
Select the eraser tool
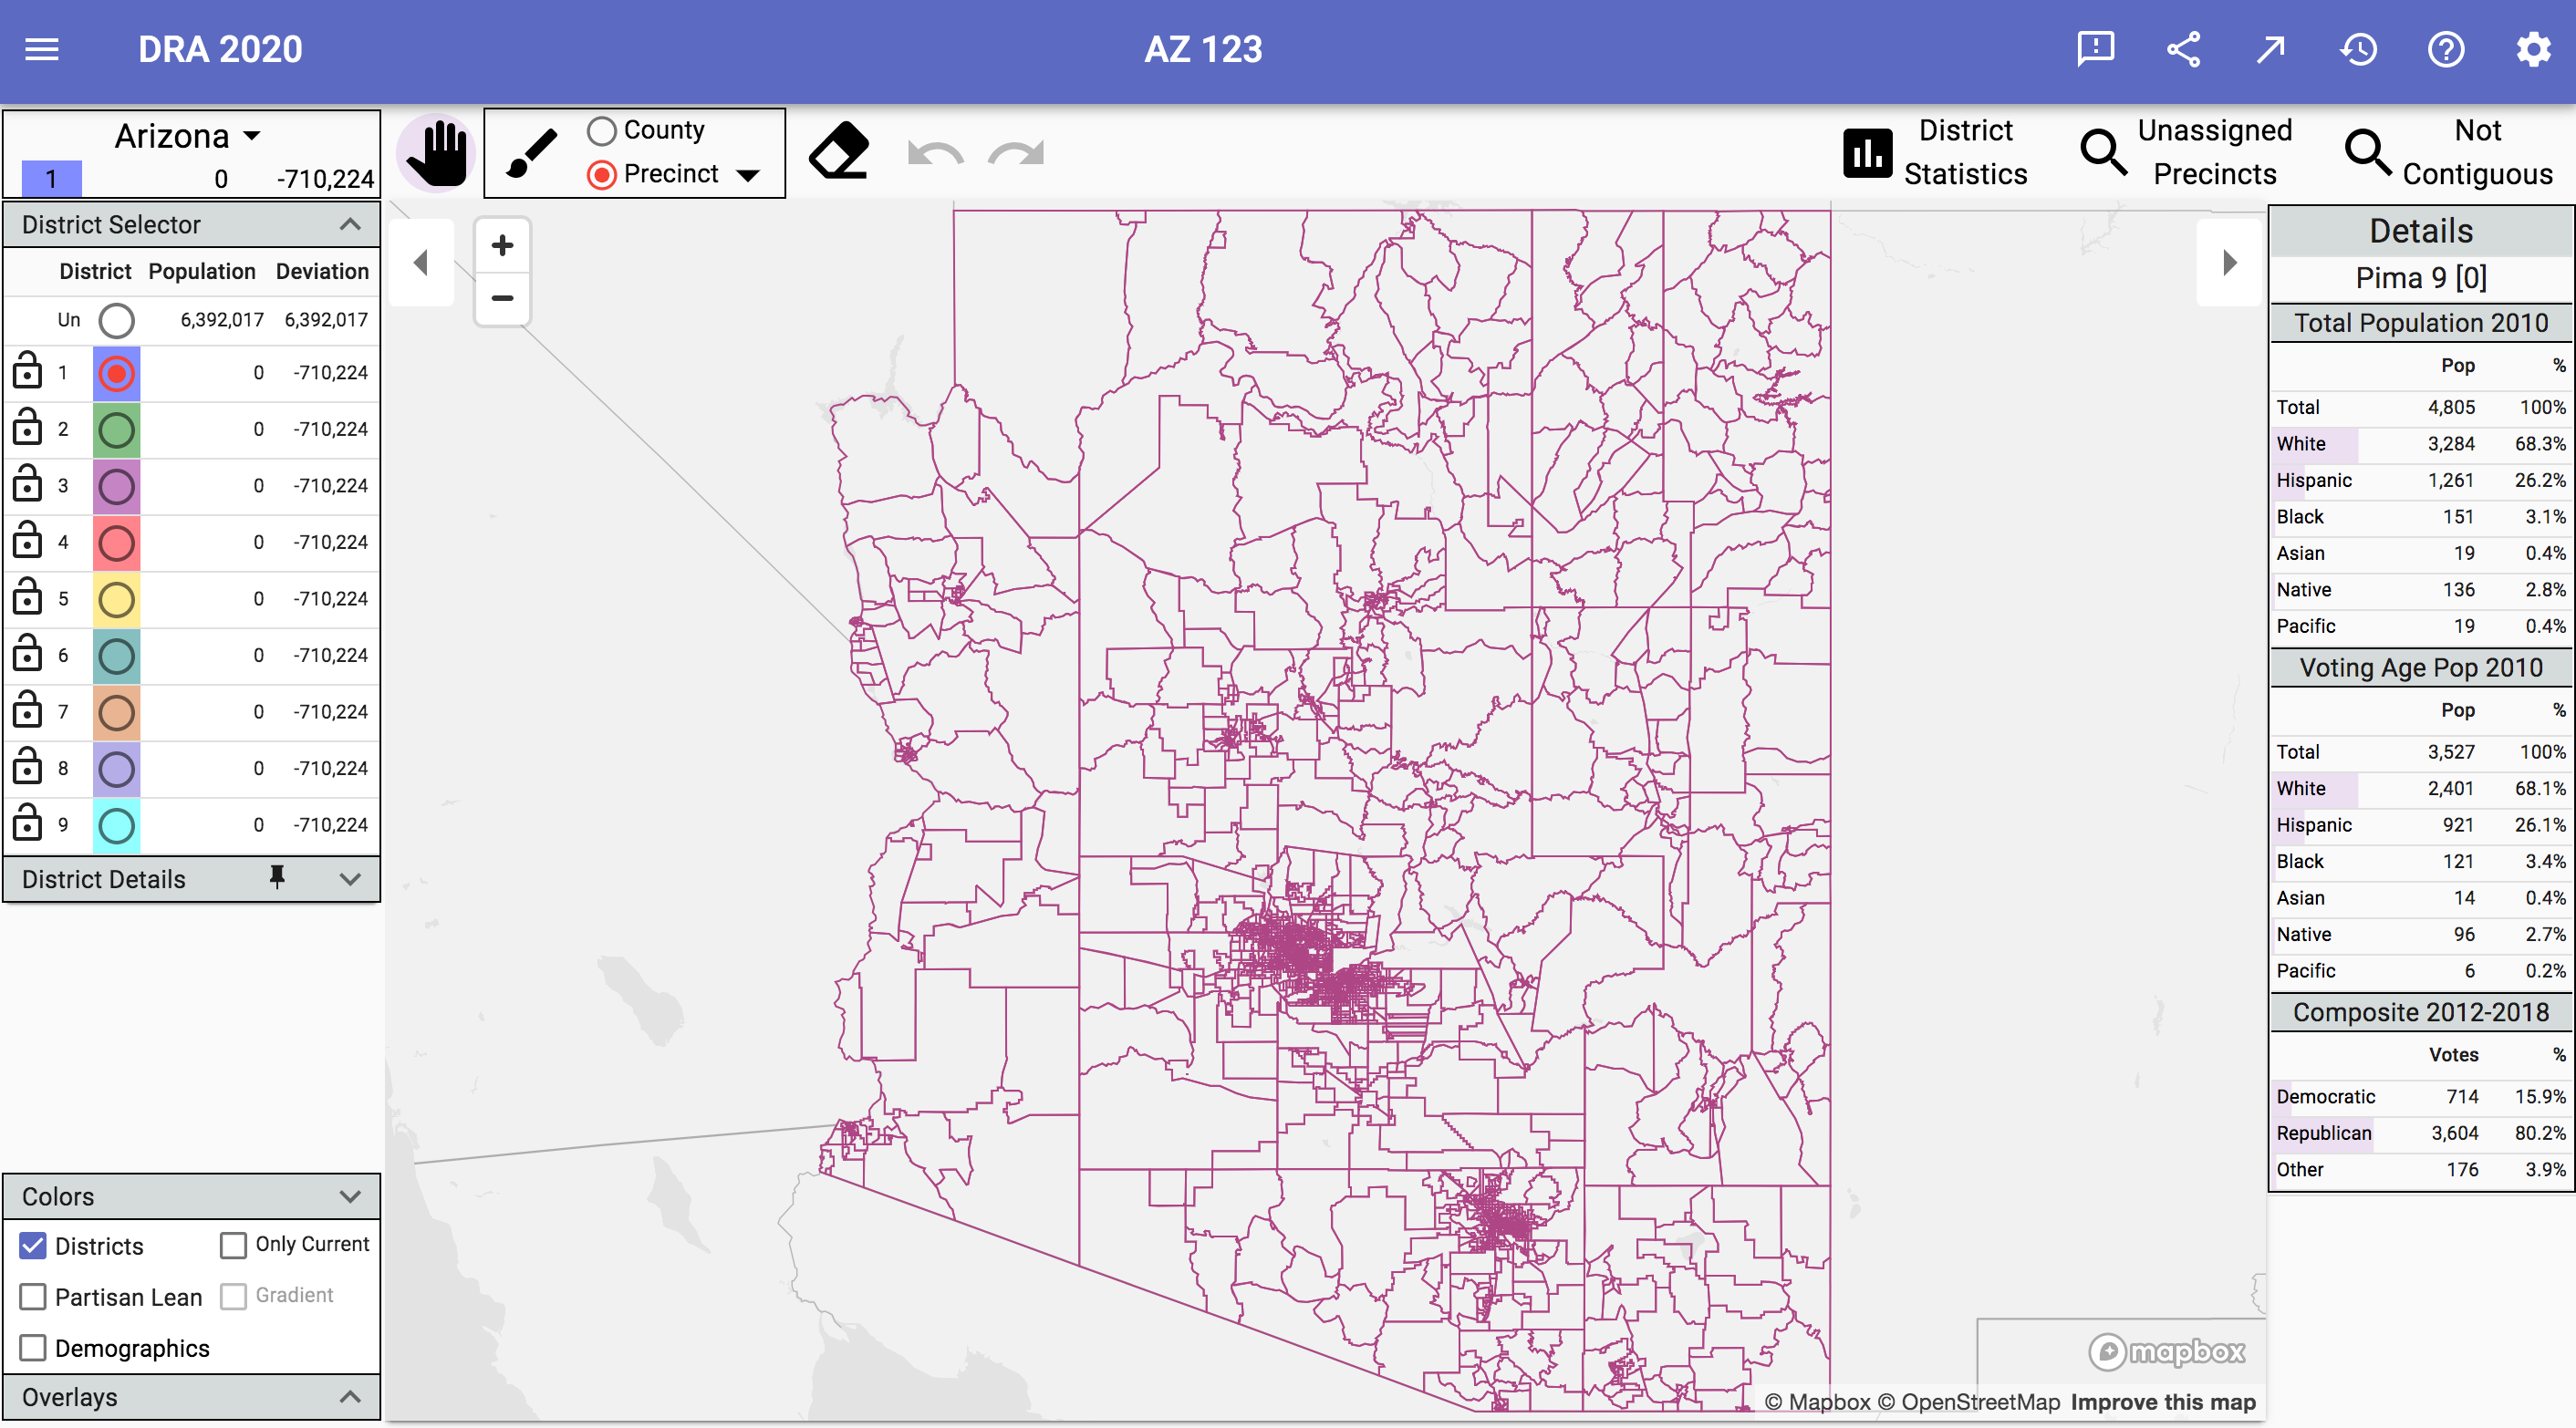pos(840,150)
